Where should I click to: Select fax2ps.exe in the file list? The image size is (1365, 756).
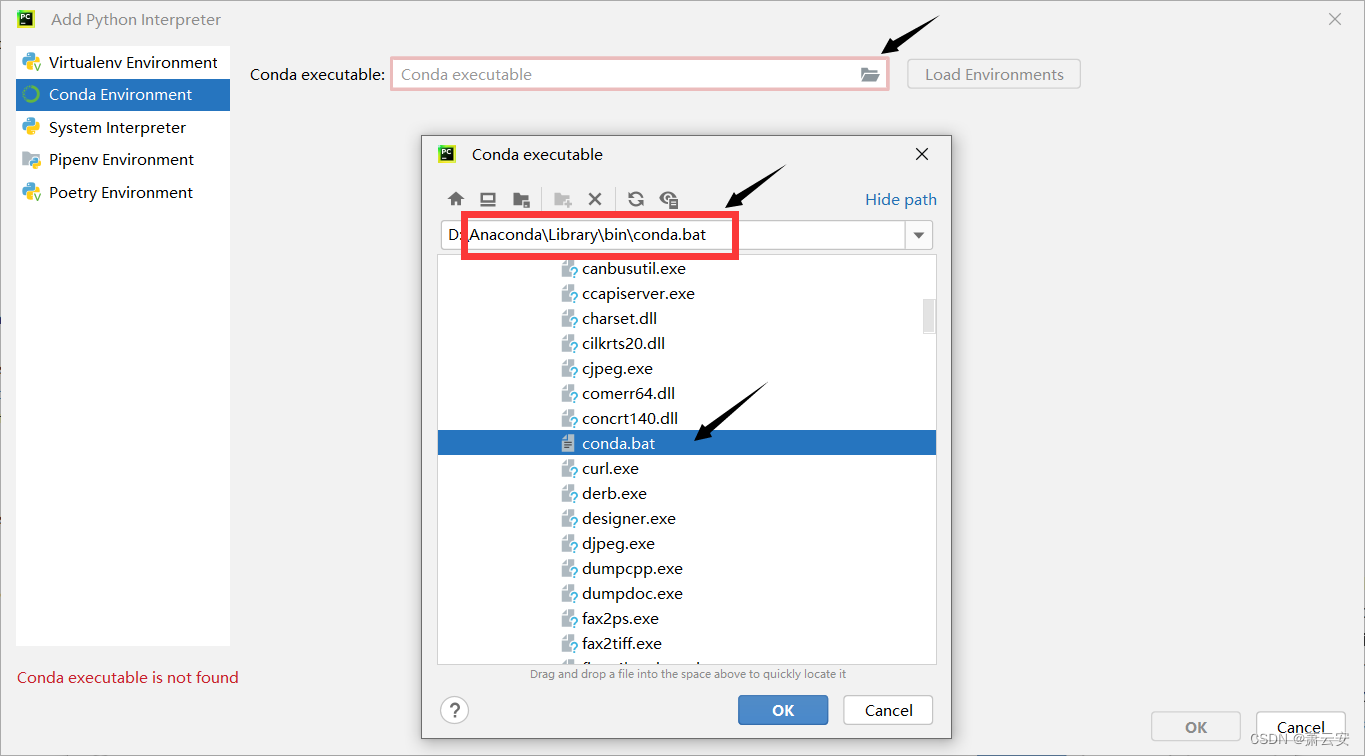pyautogui.click(x=686, y=618)
